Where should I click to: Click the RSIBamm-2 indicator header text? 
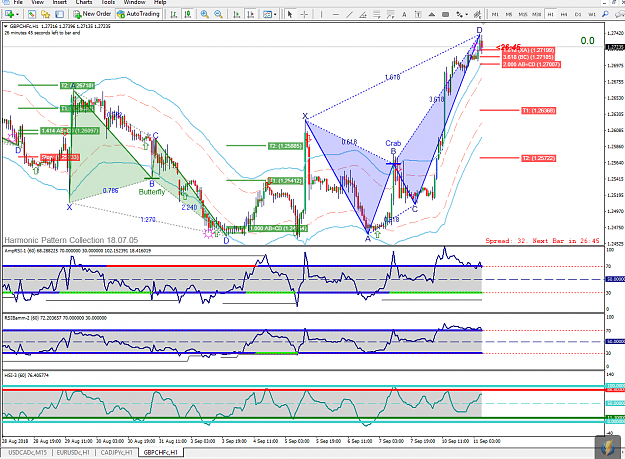coord(55,318)
